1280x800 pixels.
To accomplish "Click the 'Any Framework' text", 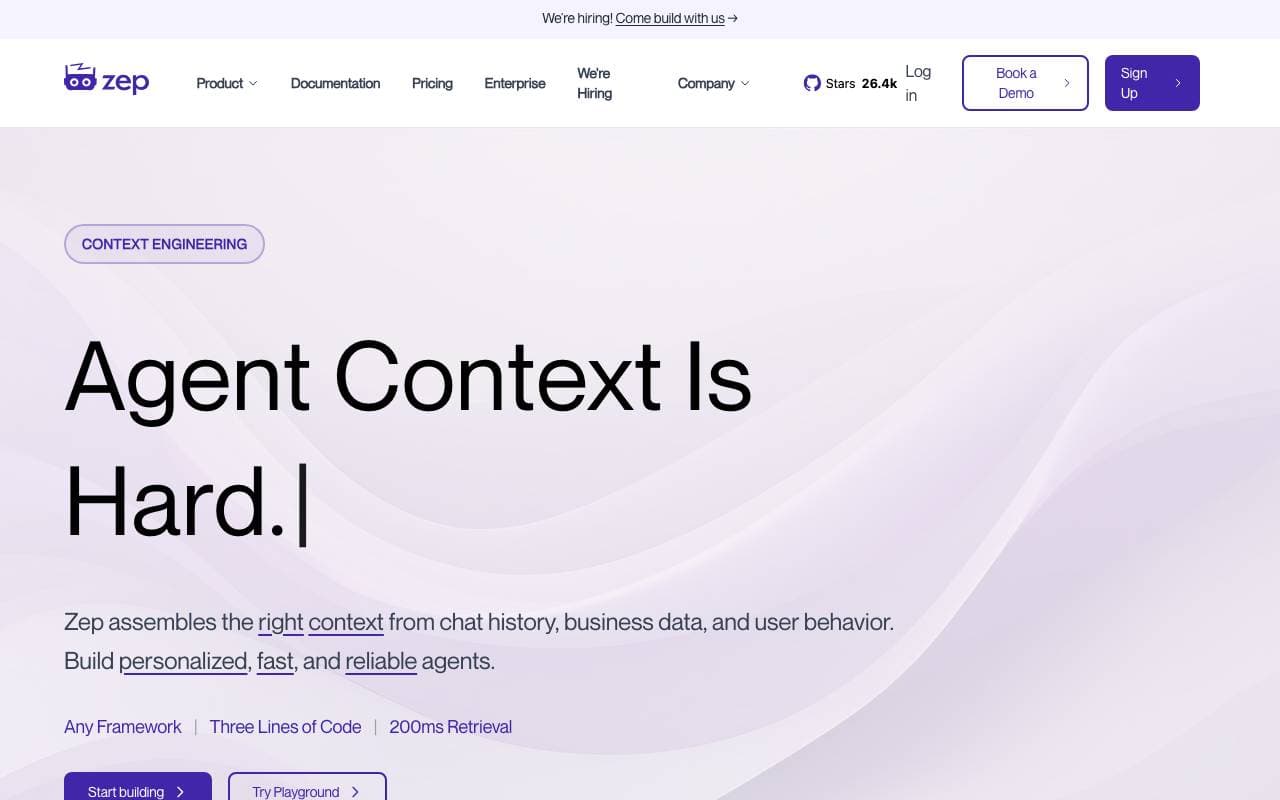I will pyautogui.click(x=123, y=727).
